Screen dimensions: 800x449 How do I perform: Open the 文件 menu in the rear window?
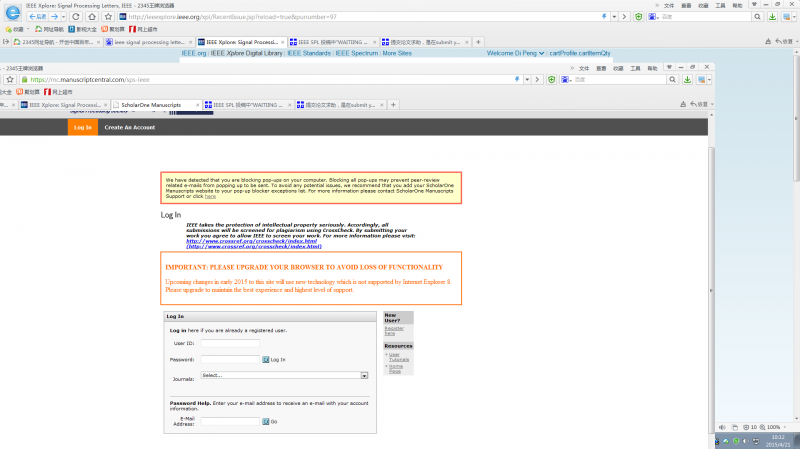tap(669, 5)
